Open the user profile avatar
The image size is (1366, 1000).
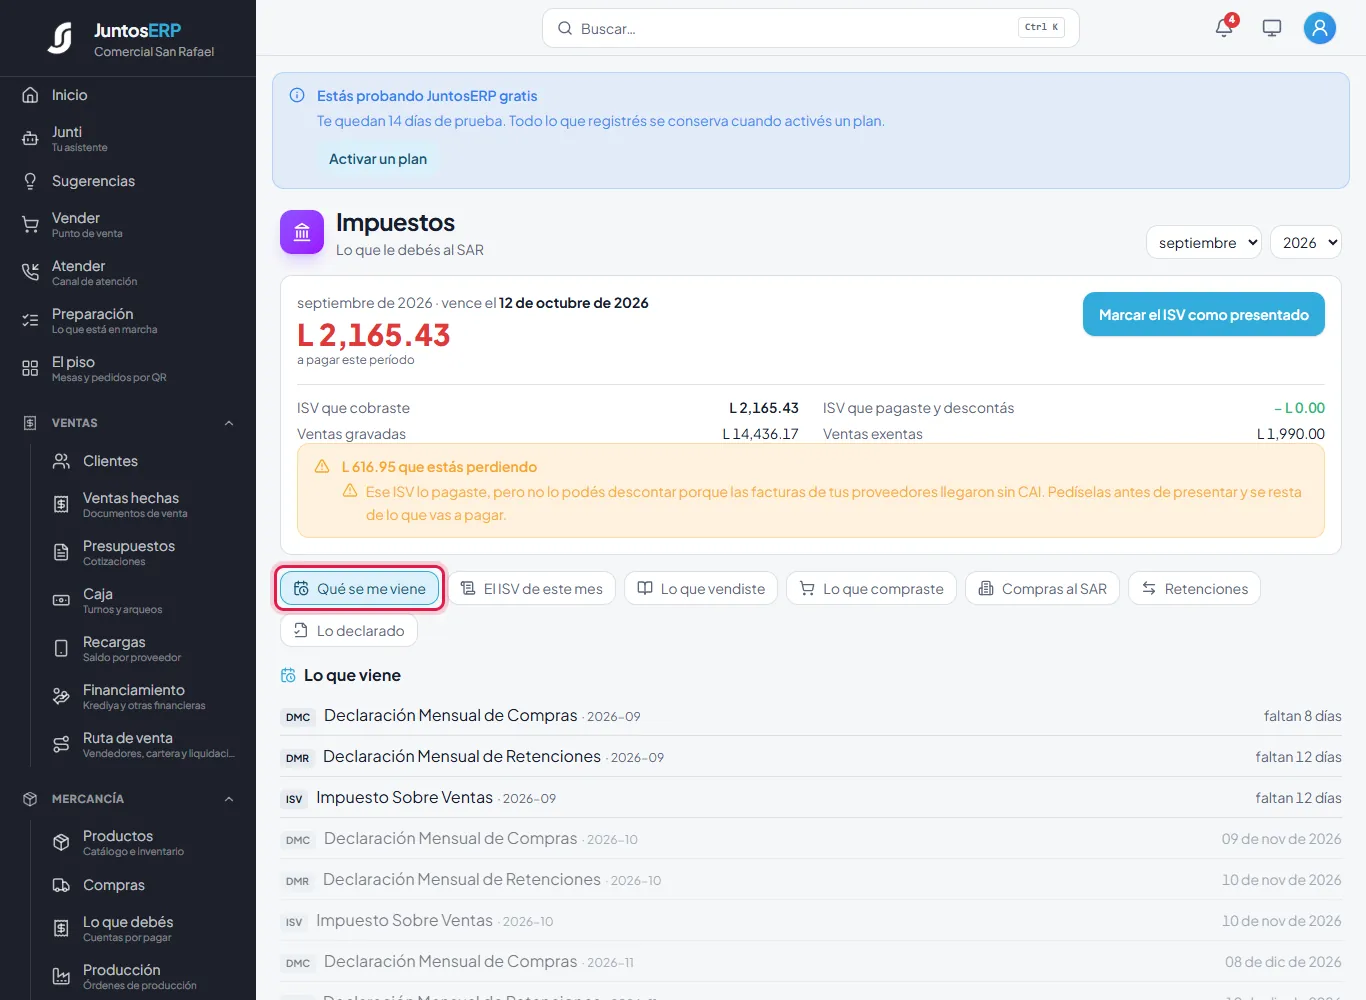pyautogui.click(x=1320, y=28)
